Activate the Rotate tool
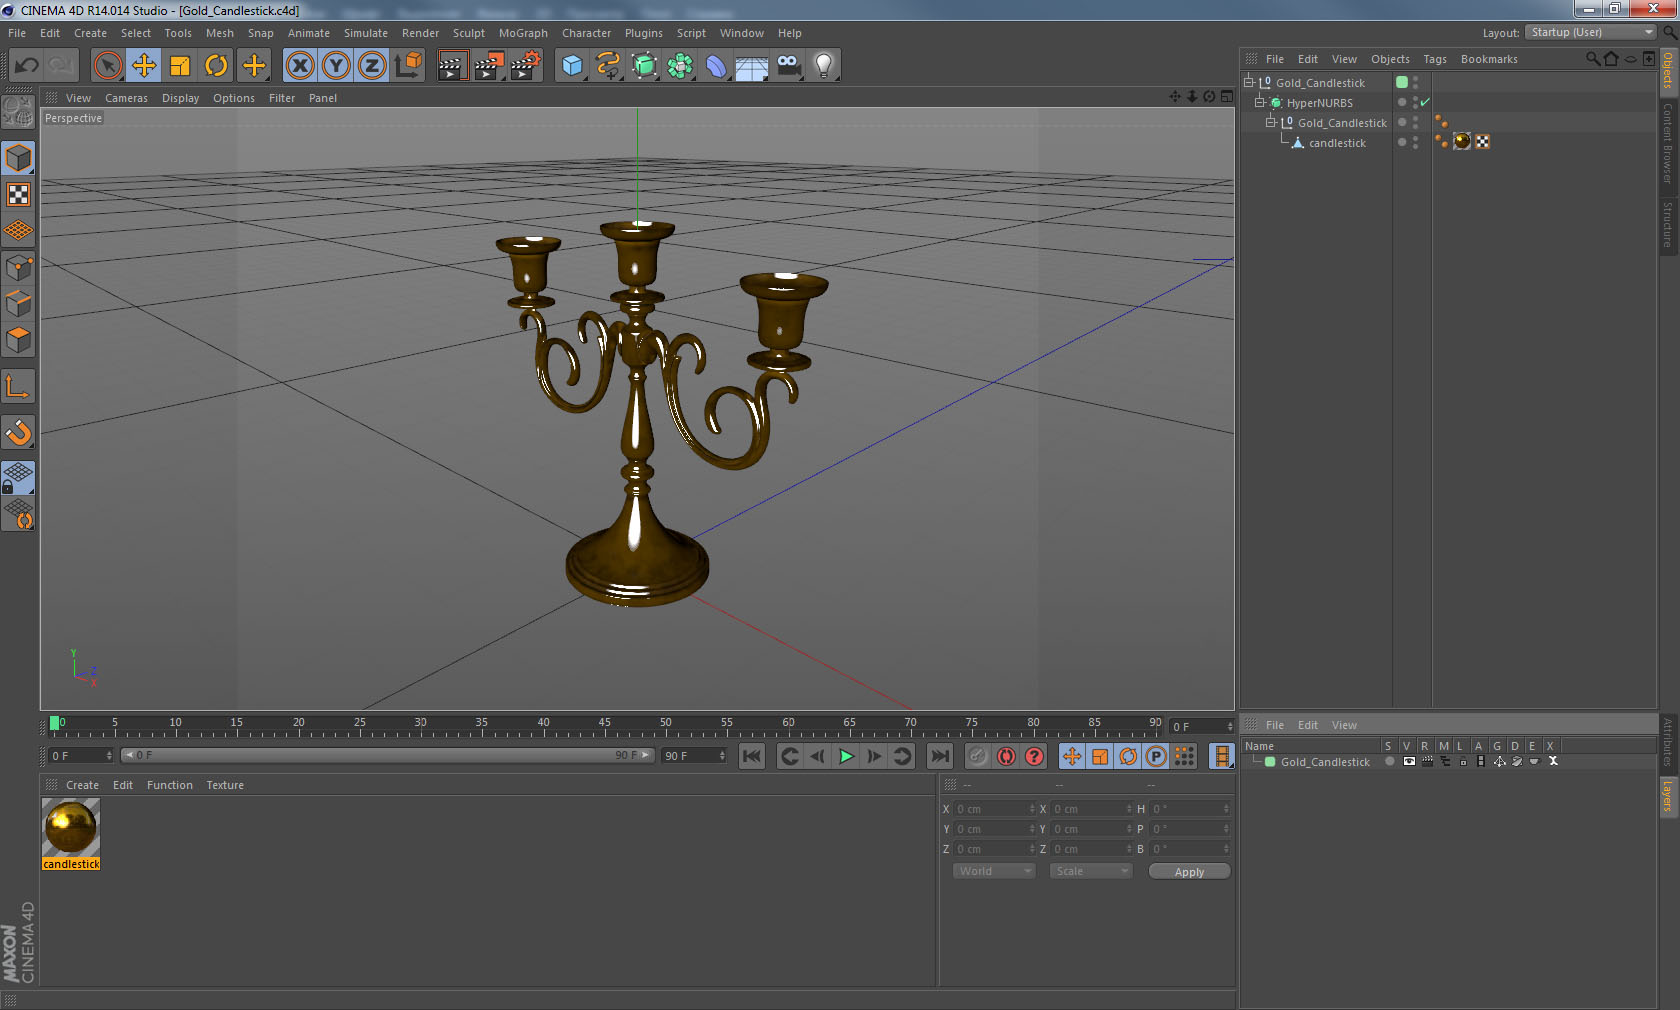Viewport: 1680px width, 1010px height. pyautogui.click(x=216, y=66)
